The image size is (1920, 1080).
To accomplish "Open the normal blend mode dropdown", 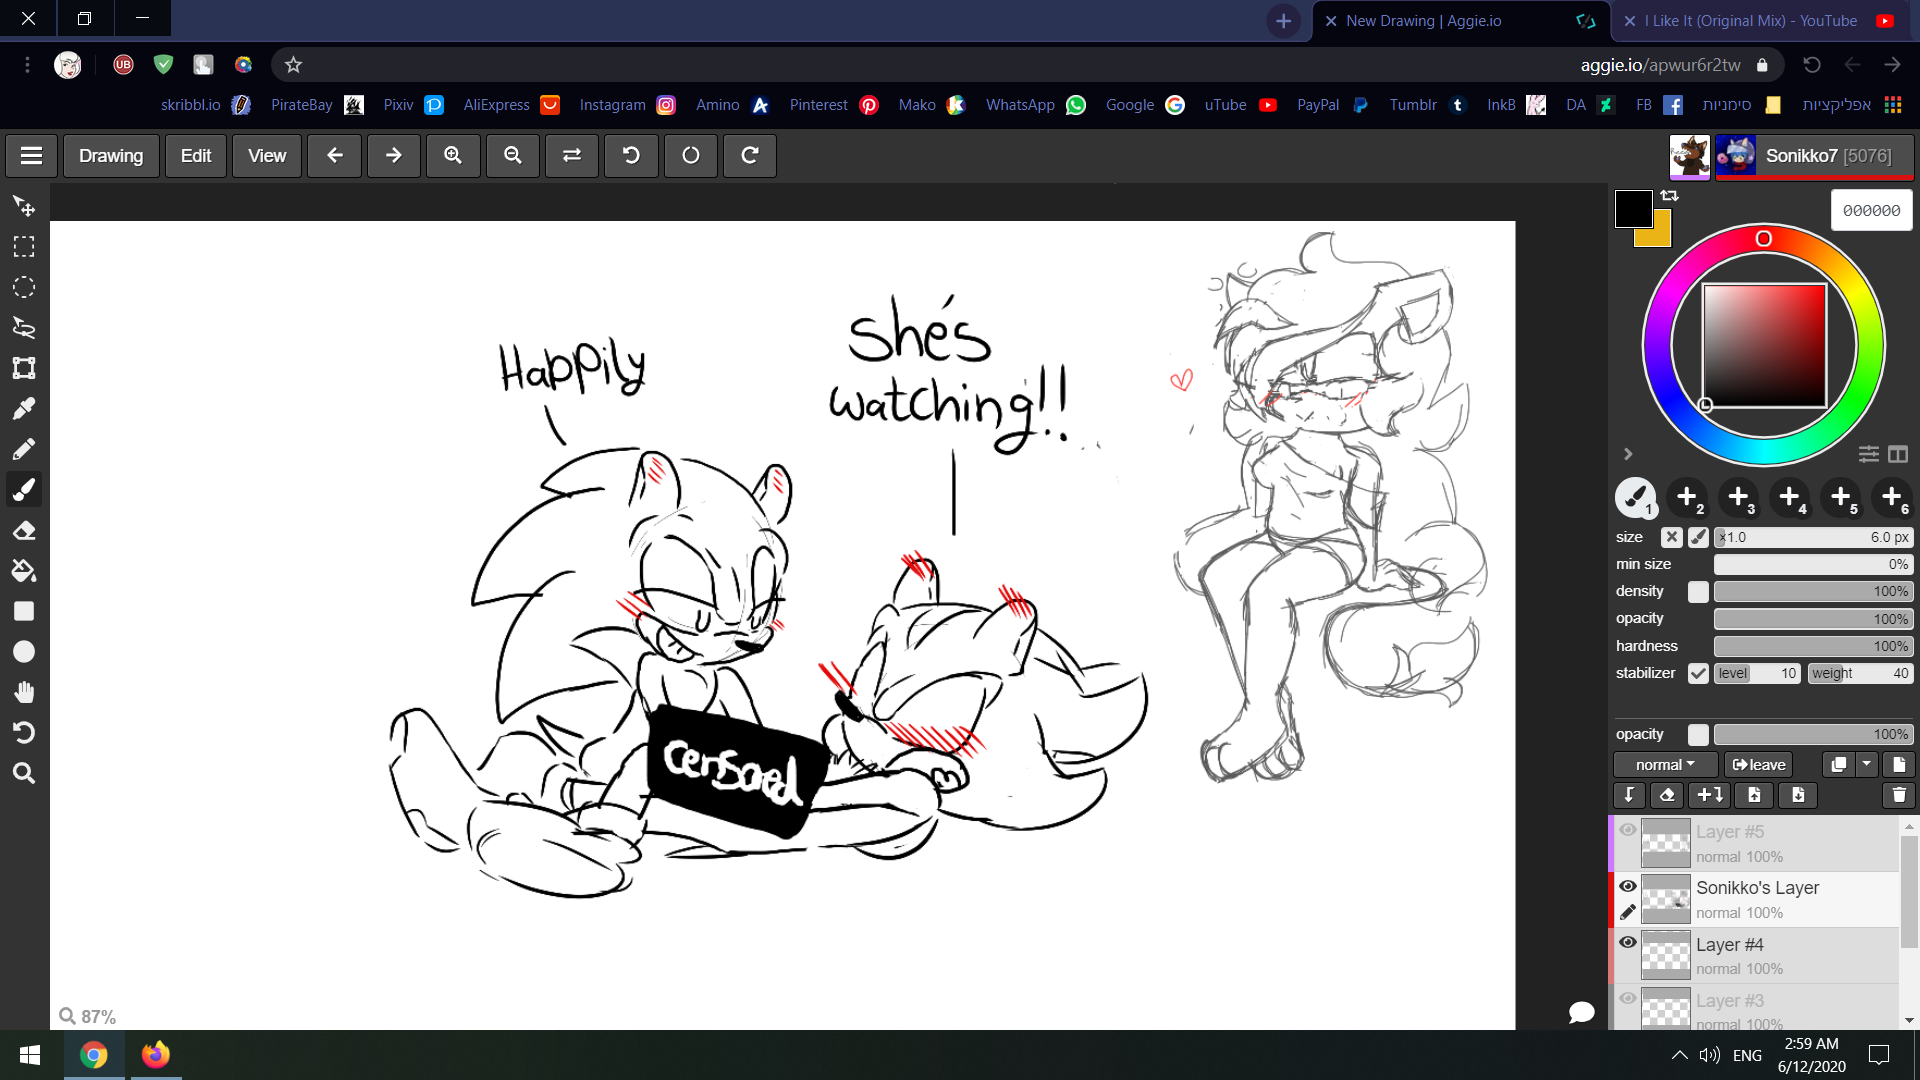I will coord(1665,765).
